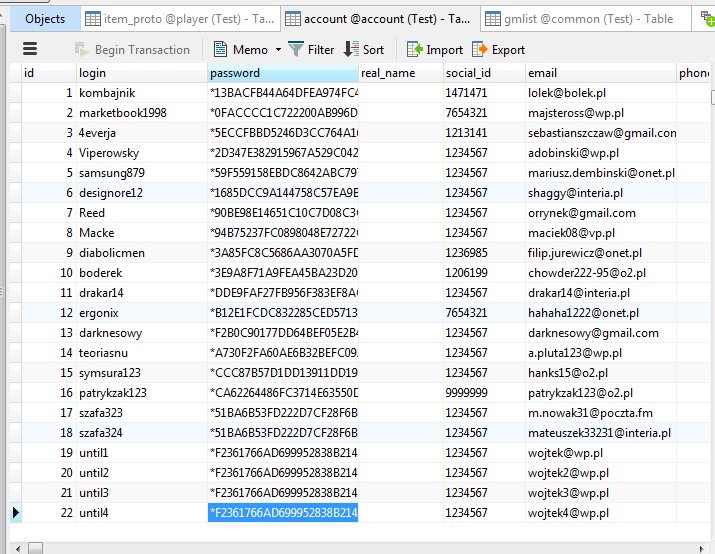Switch to item_proto @player table tab
The image size is (715, 554).
(180, 19)
